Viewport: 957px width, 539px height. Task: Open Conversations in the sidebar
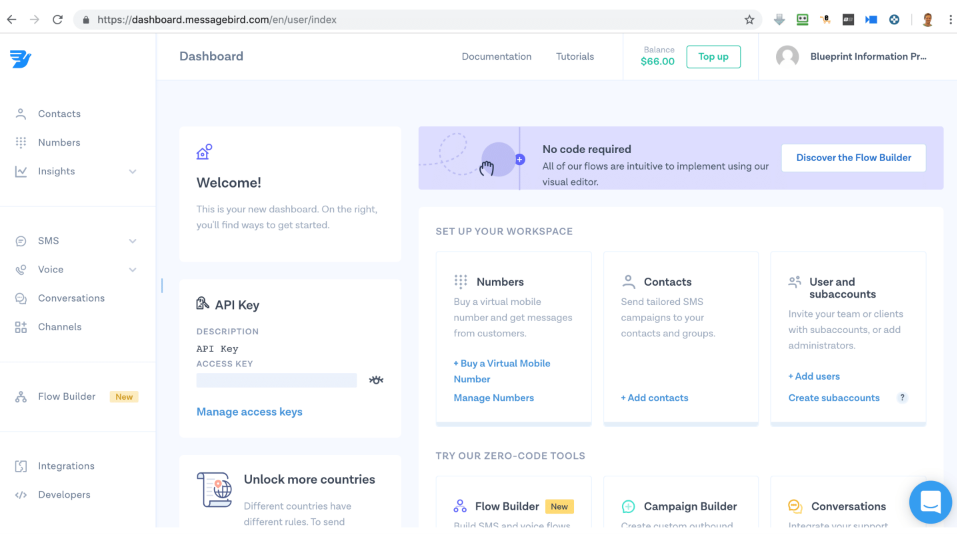(x=71, y=298)
